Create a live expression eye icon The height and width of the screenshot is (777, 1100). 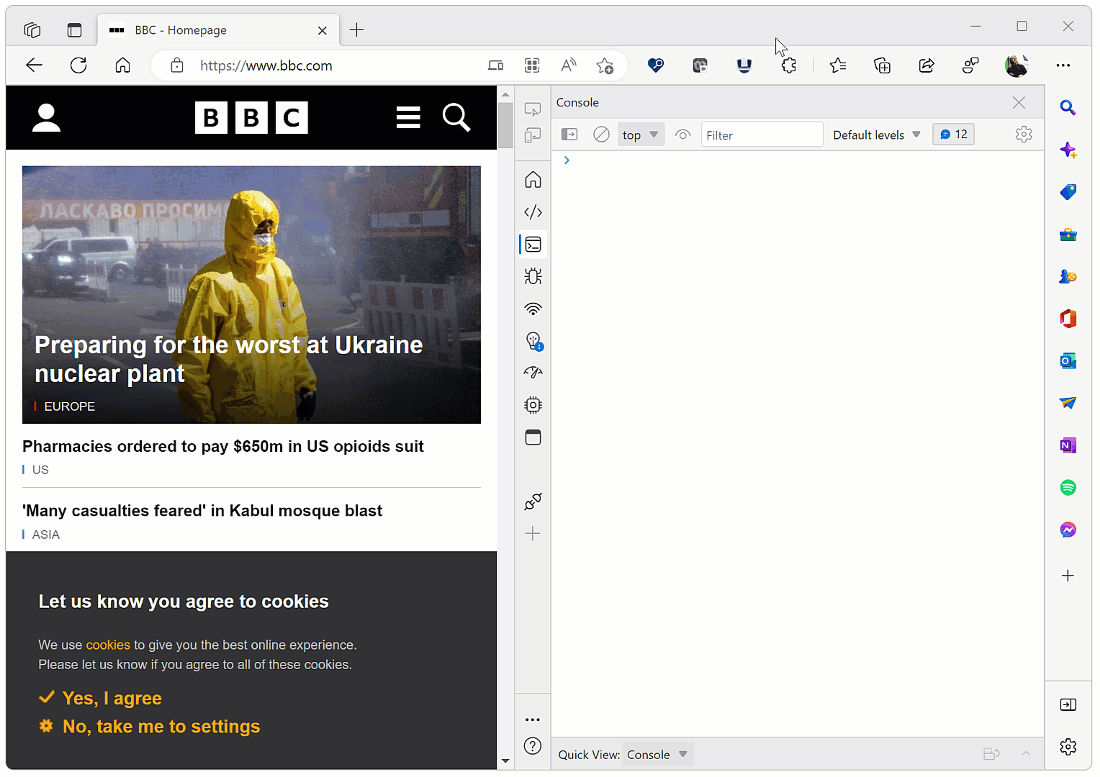683,134
